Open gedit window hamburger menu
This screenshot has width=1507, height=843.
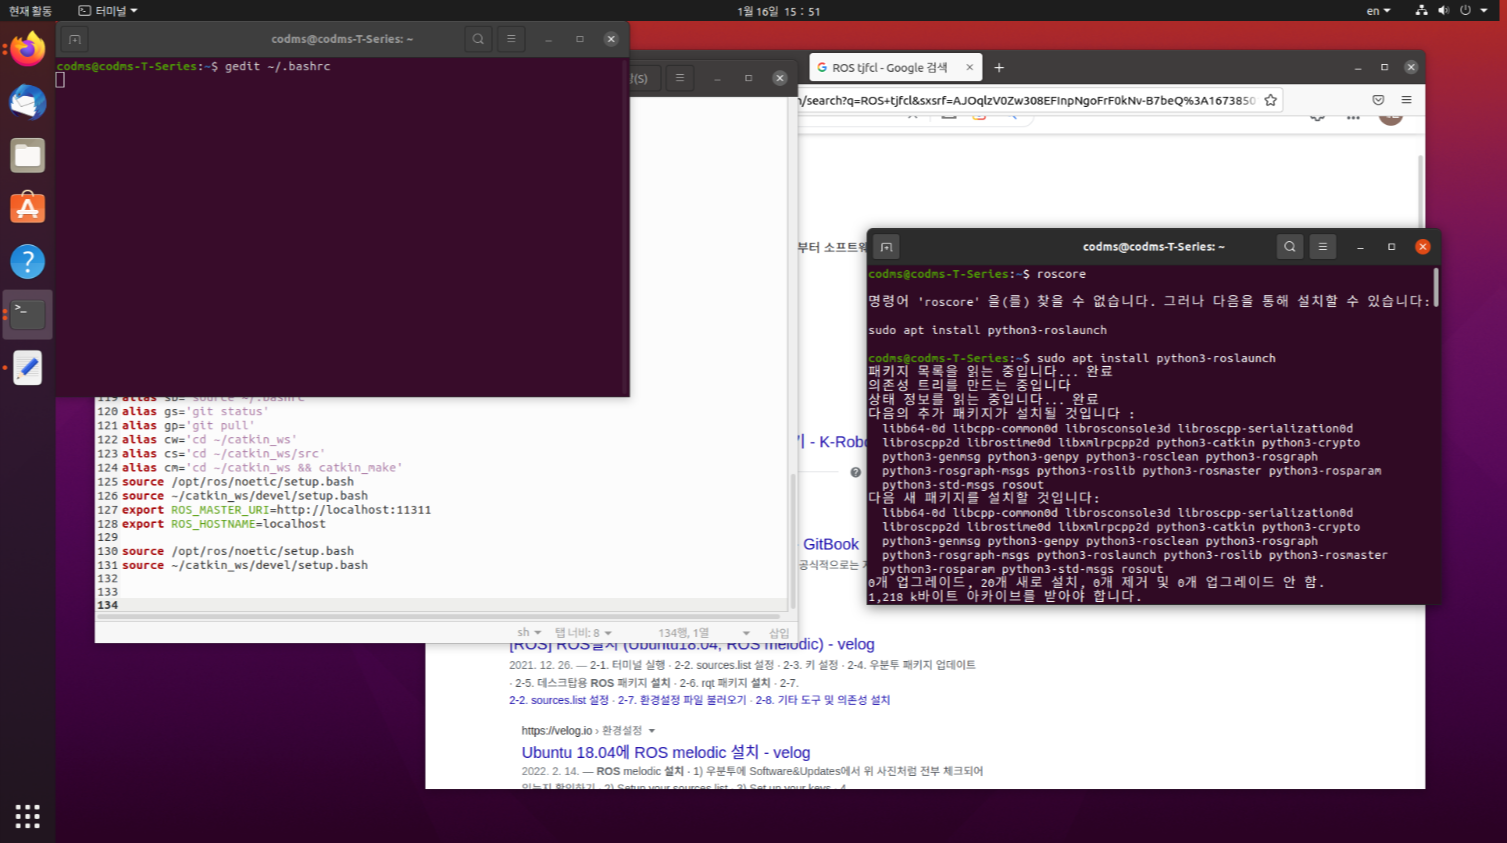(680, 78)
